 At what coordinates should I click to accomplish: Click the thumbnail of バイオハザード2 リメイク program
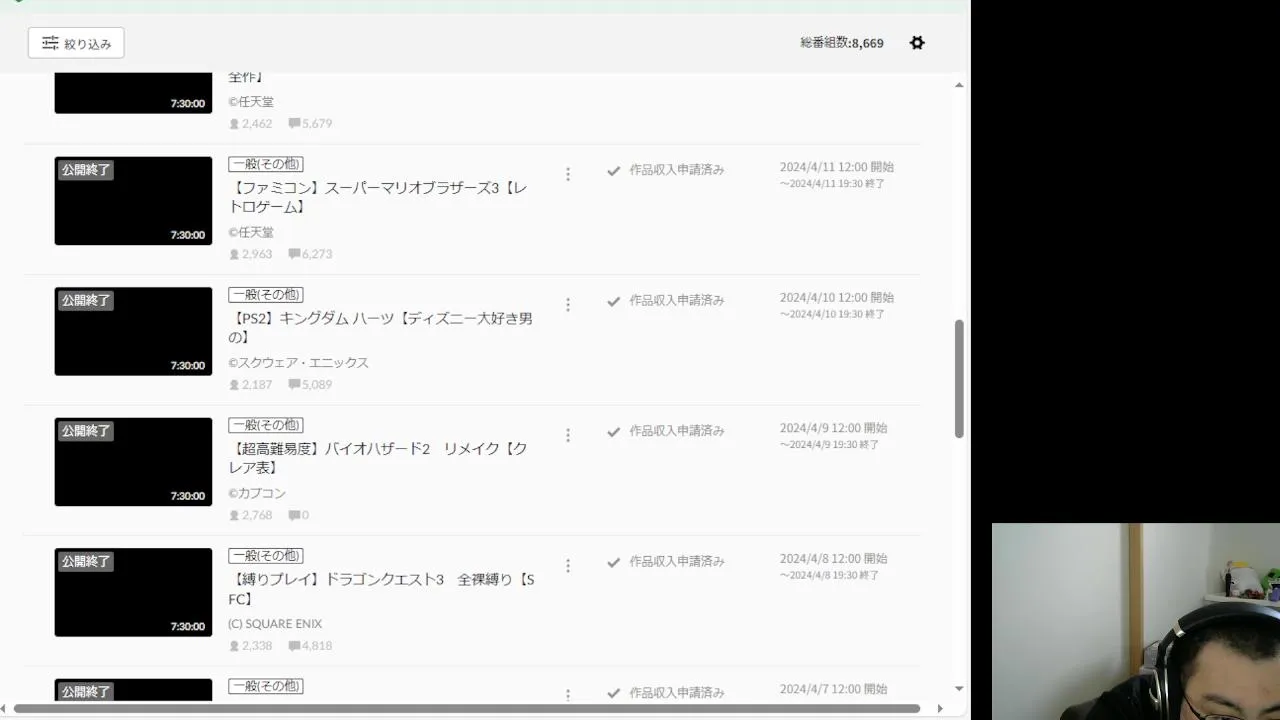133,462
